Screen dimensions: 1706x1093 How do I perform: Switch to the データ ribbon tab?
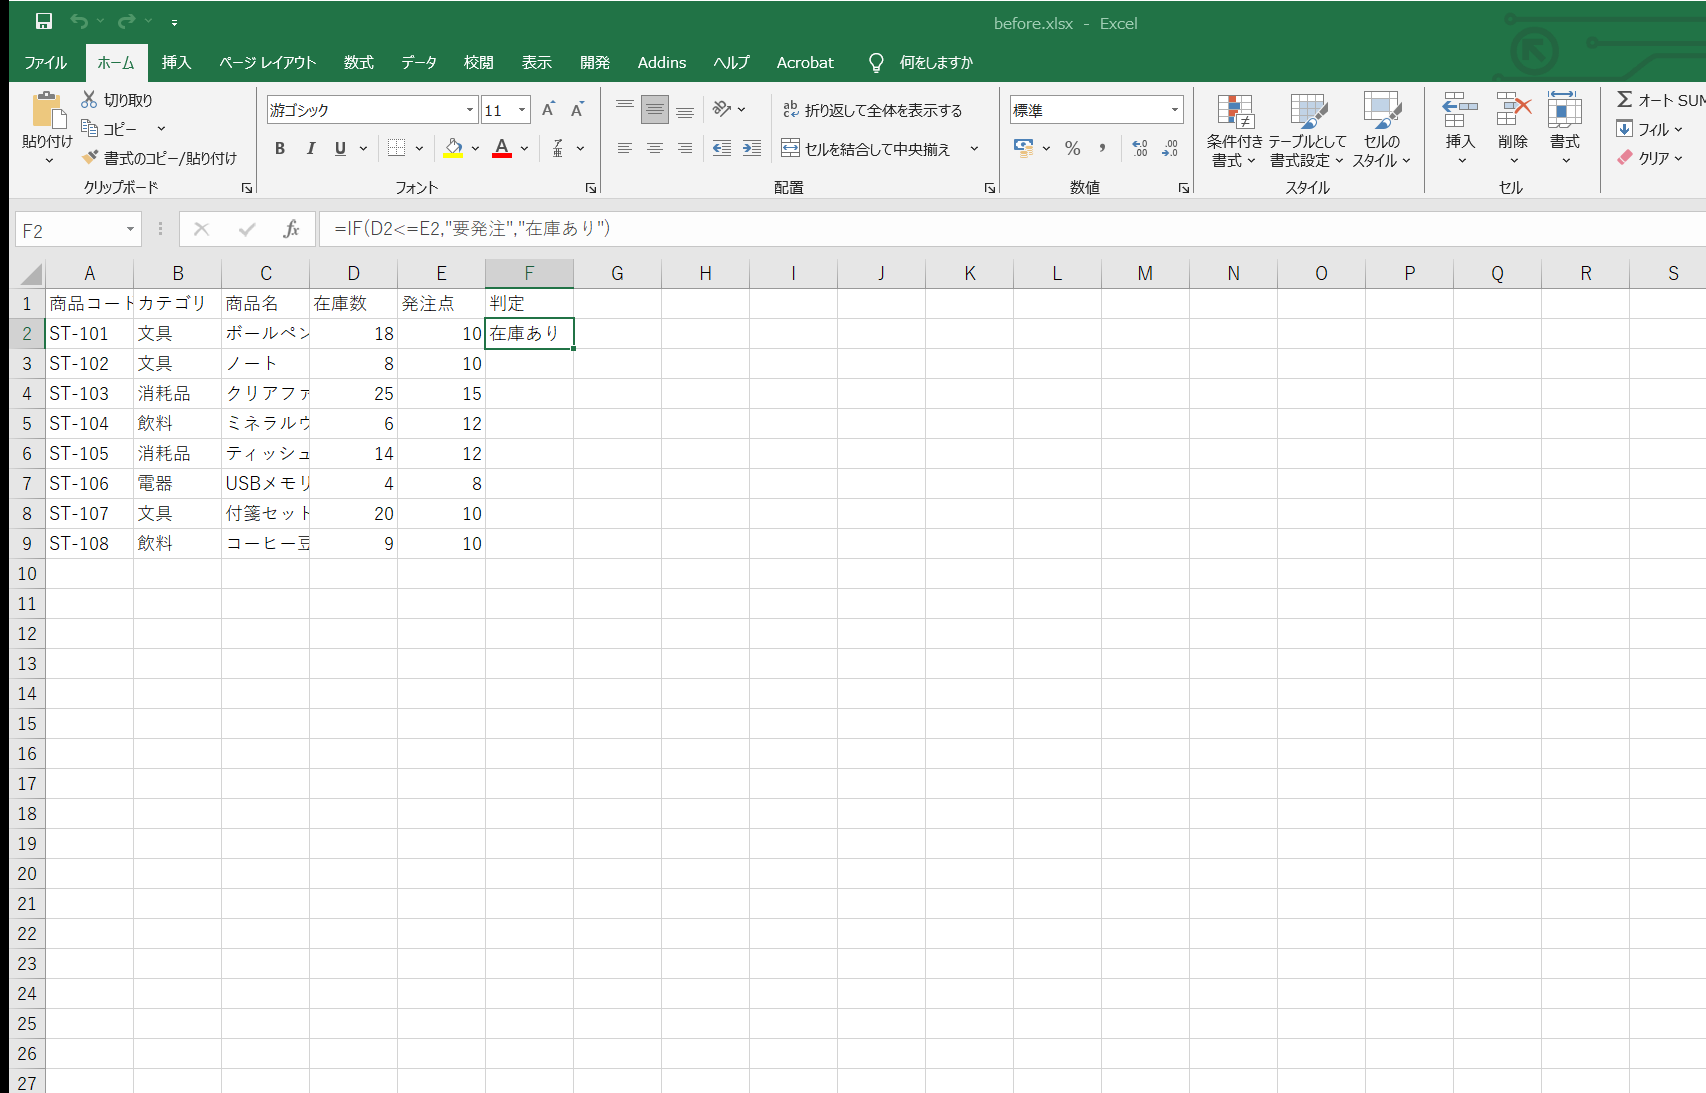pos(419,62)
